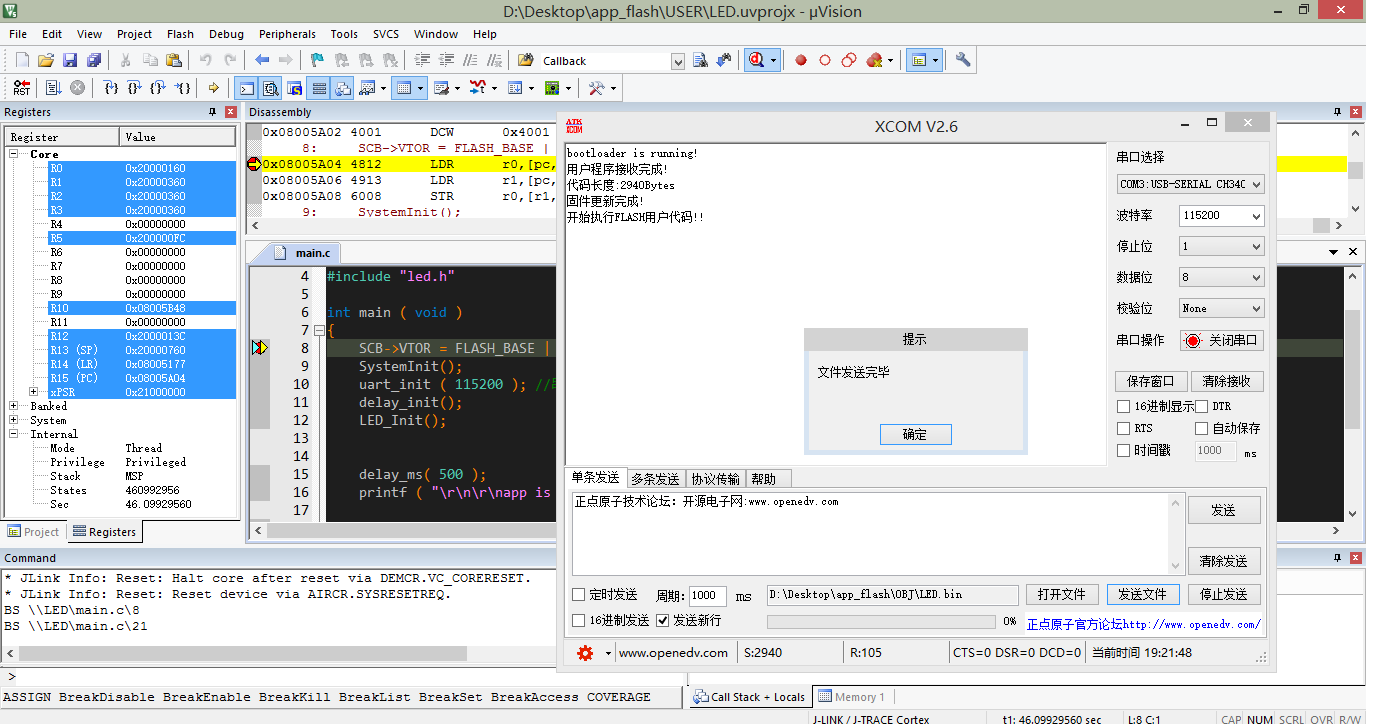
Task: Check the 16进制显示 checkbox
Action: (1124, 407)
